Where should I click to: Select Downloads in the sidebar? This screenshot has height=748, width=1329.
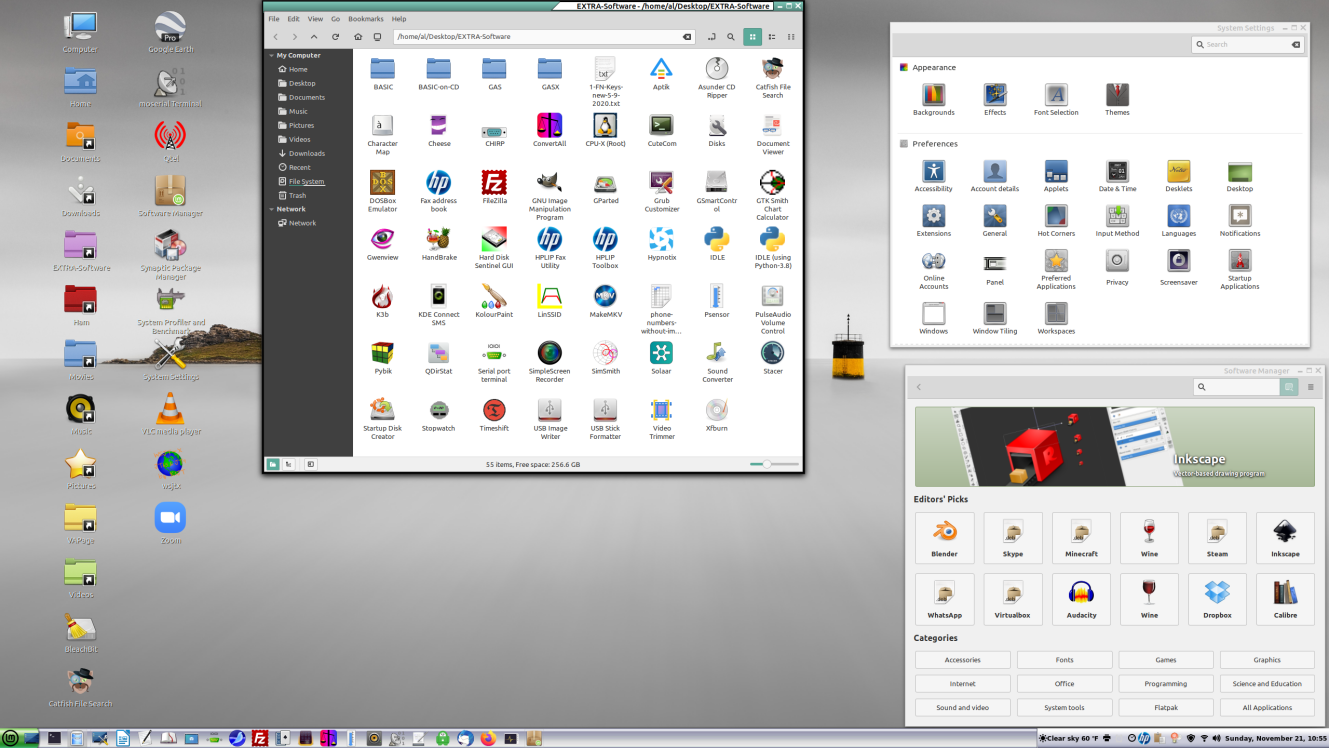[x=307, y=153]
